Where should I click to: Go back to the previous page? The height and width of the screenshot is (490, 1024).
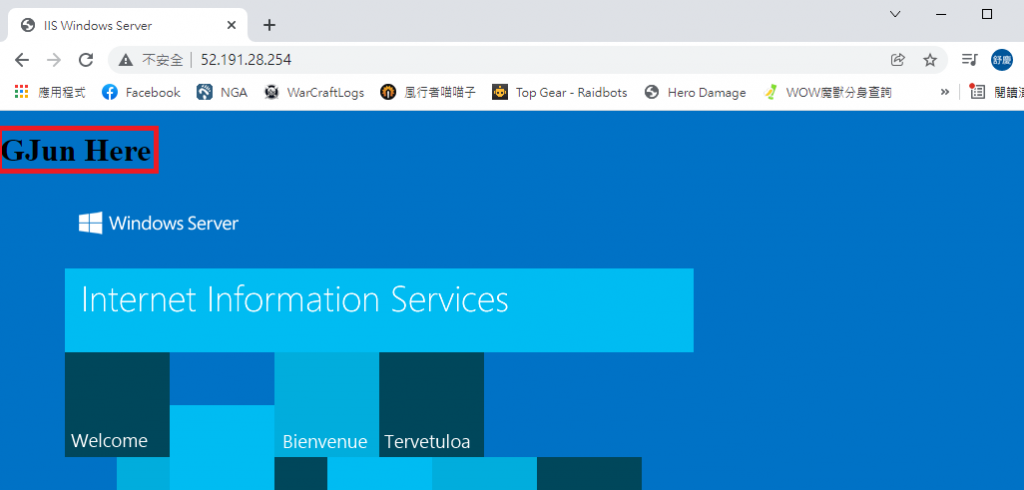pyautogui.click(x=22, y=60)
